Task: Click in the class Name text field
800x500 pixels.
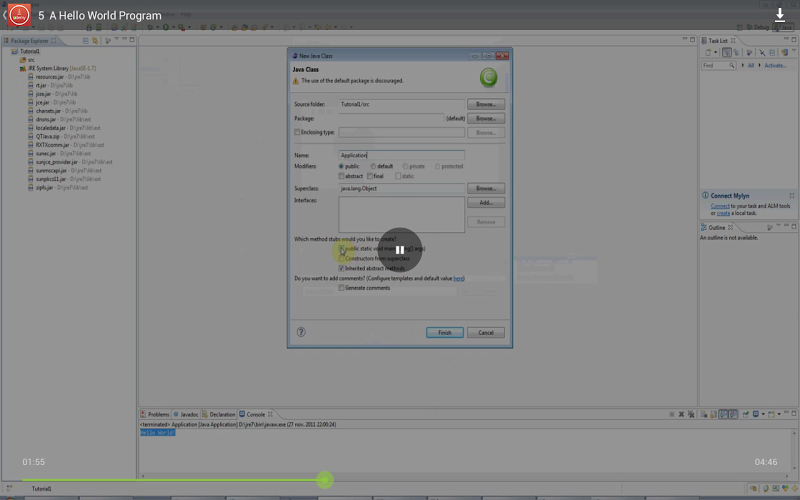Action: 401,155
